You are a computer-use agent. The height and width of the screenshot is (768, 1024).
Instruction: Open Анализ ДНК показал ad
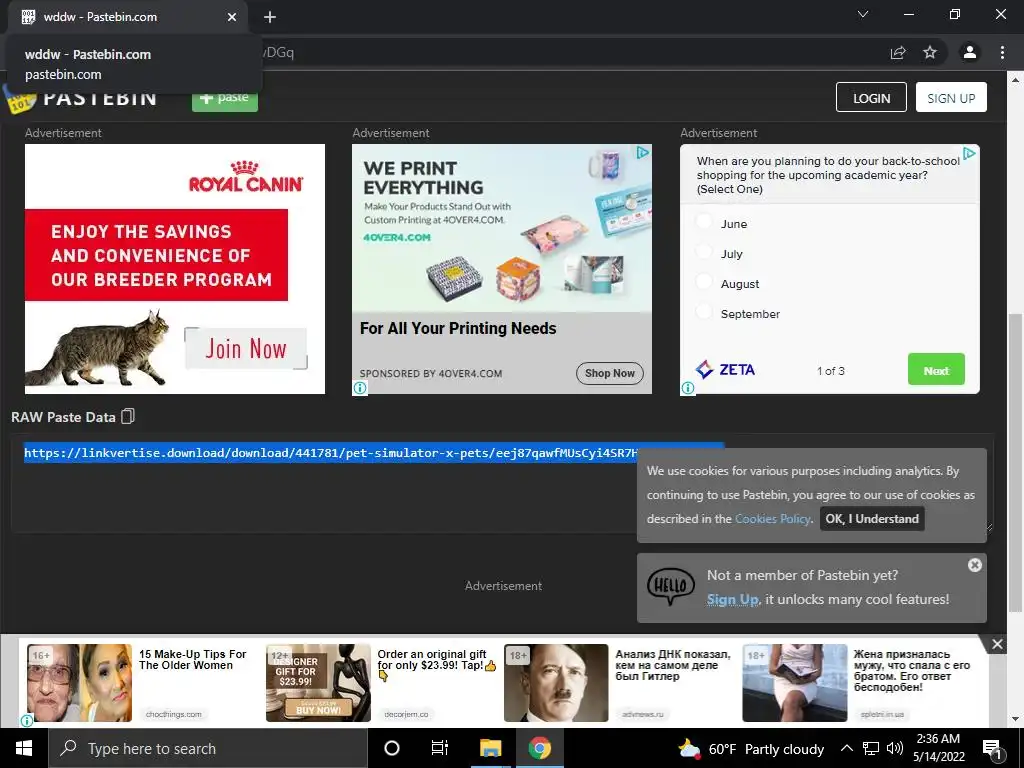pyautogui.click(x=673, y=665)
